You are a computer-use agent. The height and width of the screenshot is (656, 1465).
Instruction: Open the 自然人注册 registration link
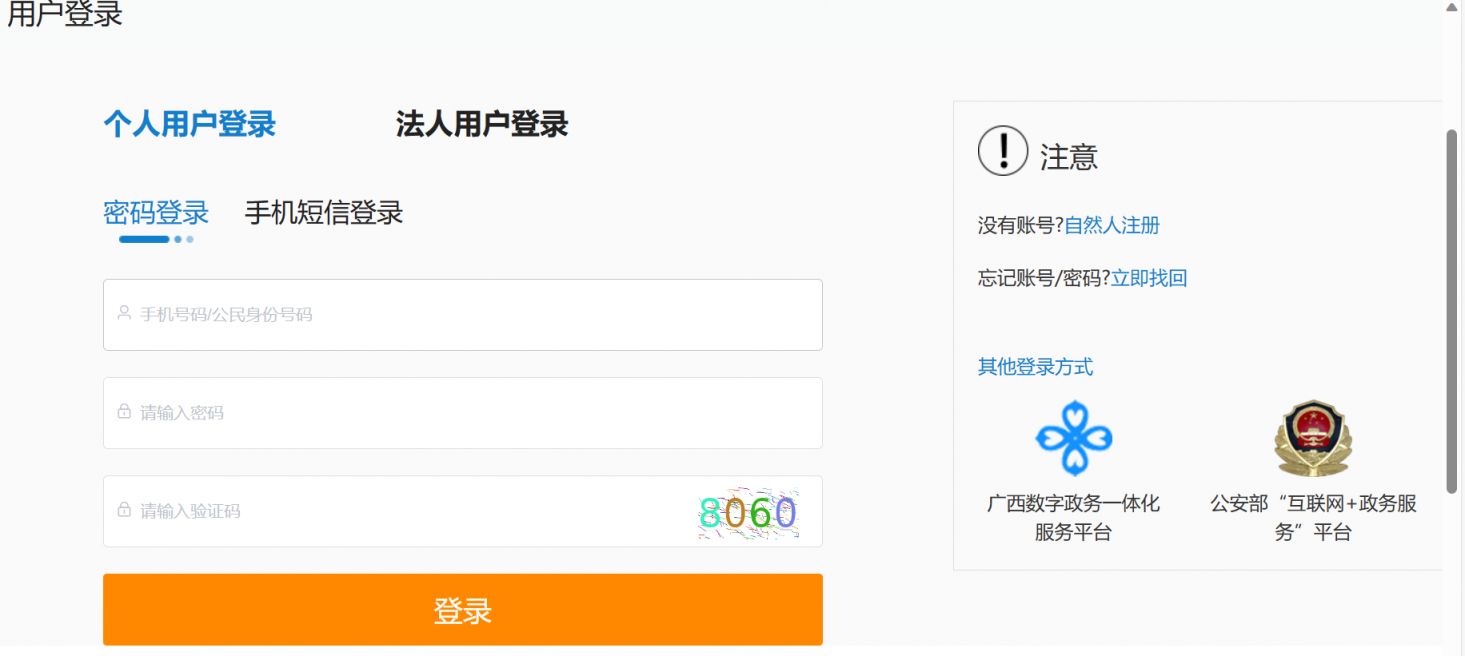coord(1111,225)
